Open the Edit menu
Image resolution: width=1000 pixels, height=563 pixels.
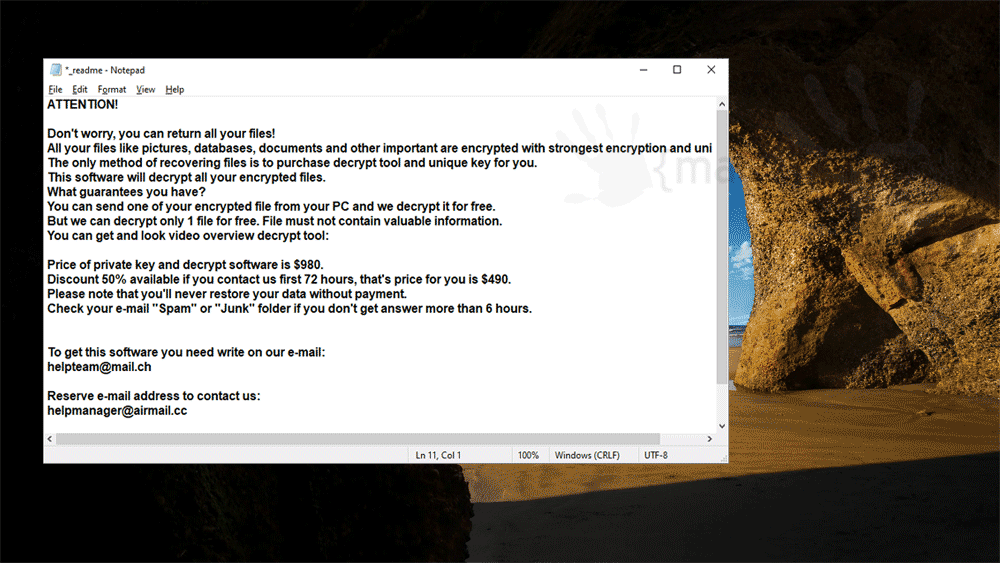[x=80, y=89]
